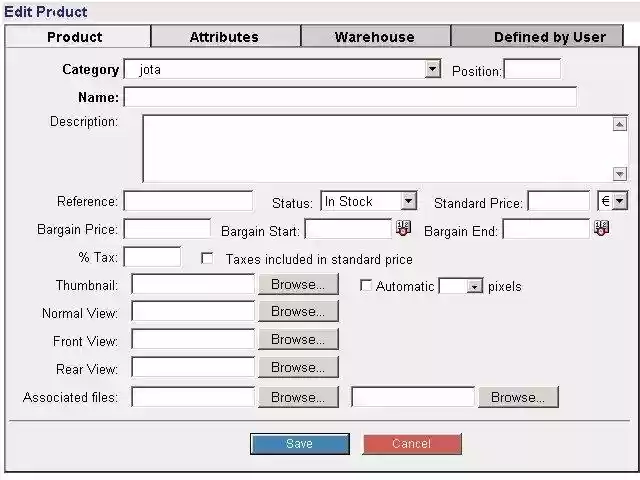
Task: Click the red Cancel button
Action: 412,444
